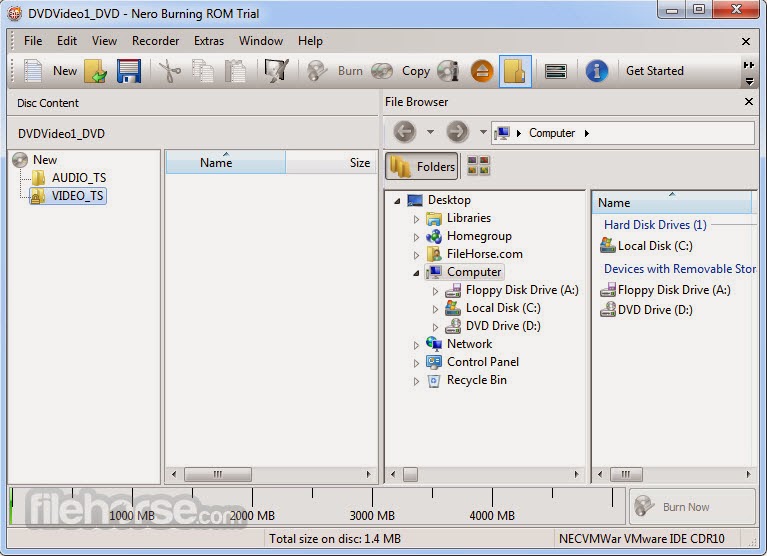Click the Burn label in the toolbar
Viewport: 767px width, 556px height.
coord(350,71)
